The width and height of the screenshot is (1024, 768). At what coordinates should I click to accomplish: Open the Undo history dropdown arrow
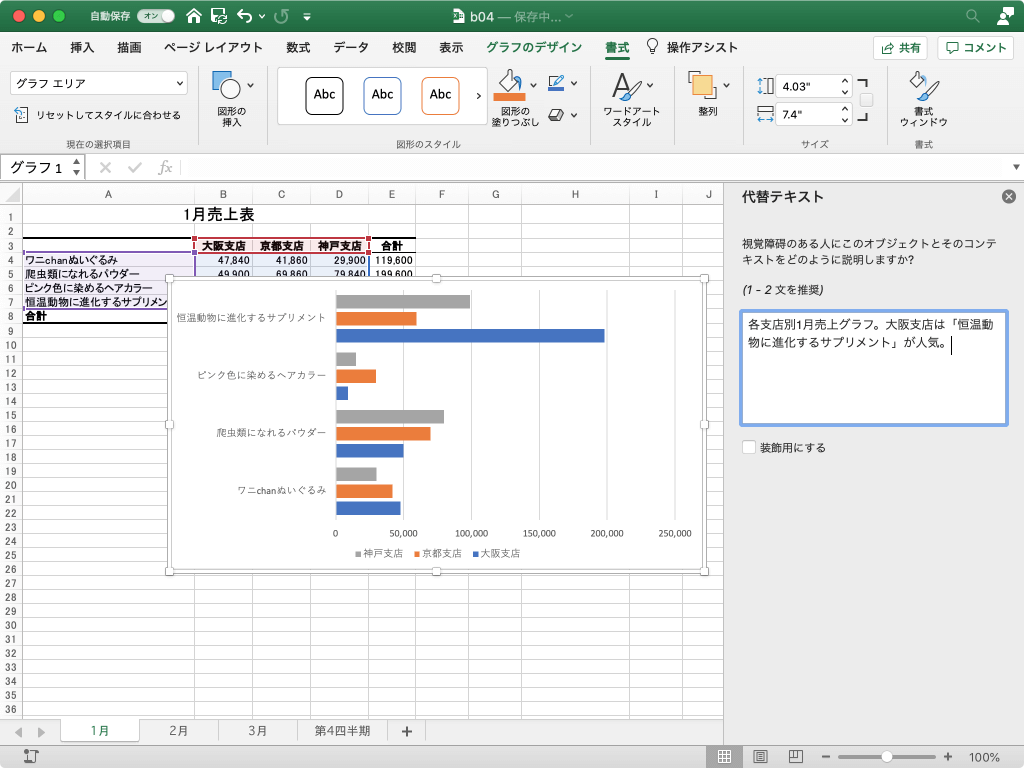pyautogui.click(x=262, y=16)
